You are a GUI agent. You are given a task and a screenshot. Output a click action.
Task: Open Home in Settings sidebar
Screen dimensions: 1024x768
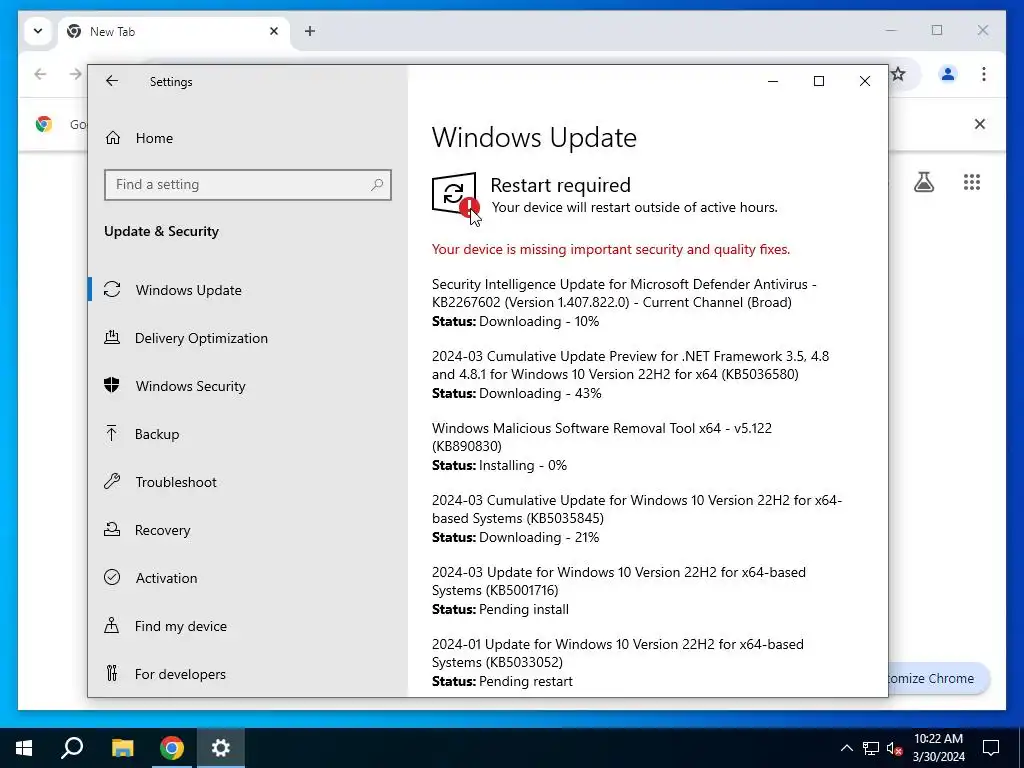[154, 138]
